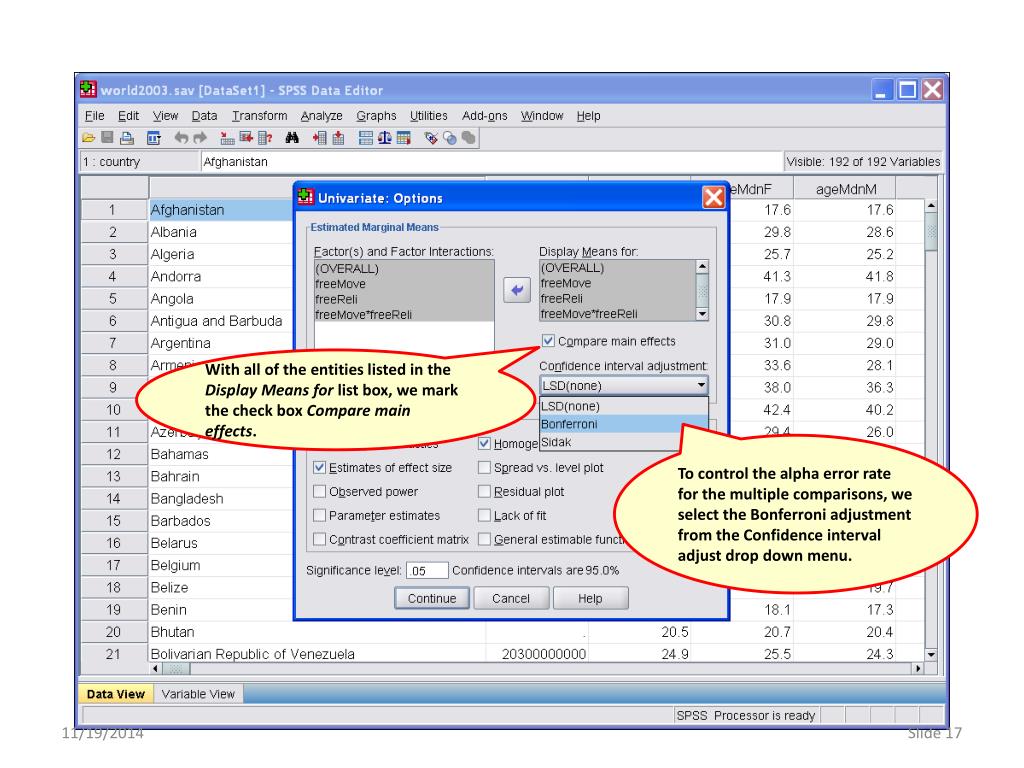Click the data grid vertical scroll-up arrow
This screenshot has width=1024, height=768.
click(931, 206)
